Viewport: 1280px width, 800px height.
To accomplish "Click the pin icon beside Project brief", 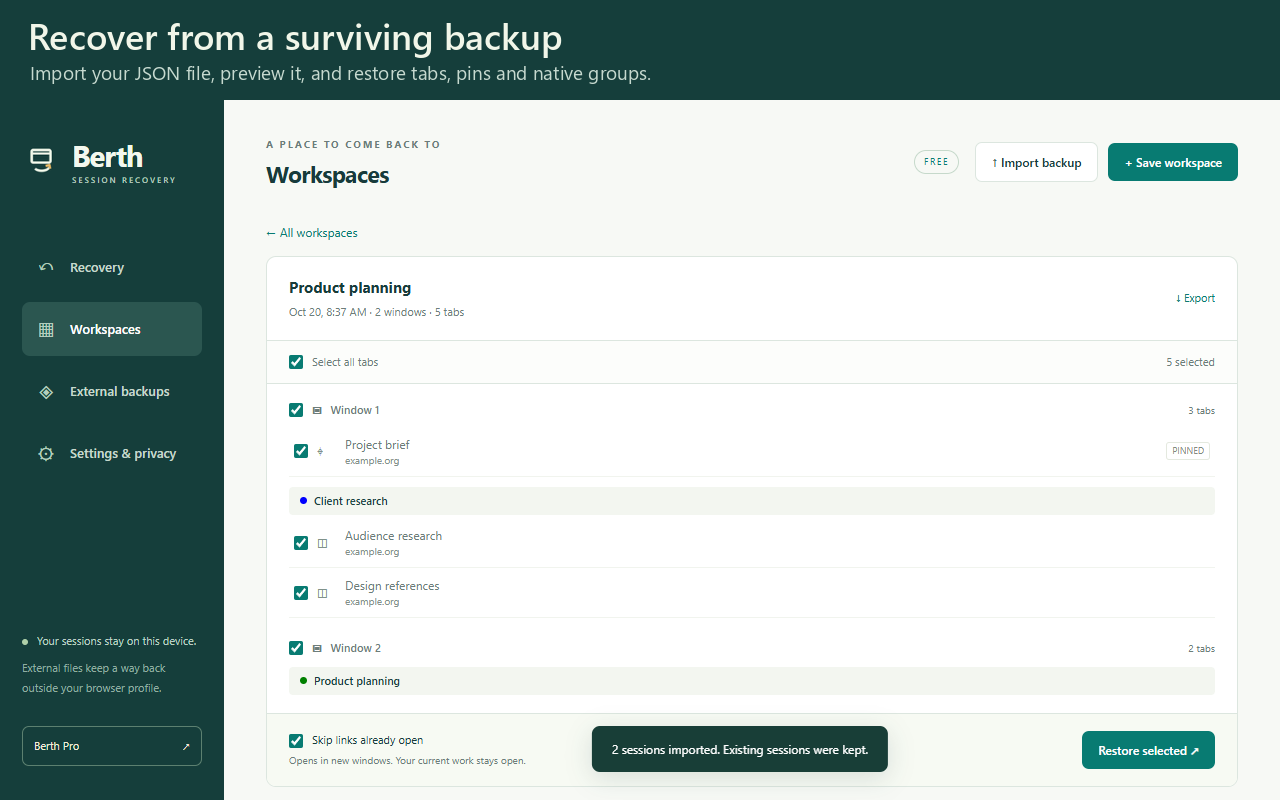I will (321, 451).
